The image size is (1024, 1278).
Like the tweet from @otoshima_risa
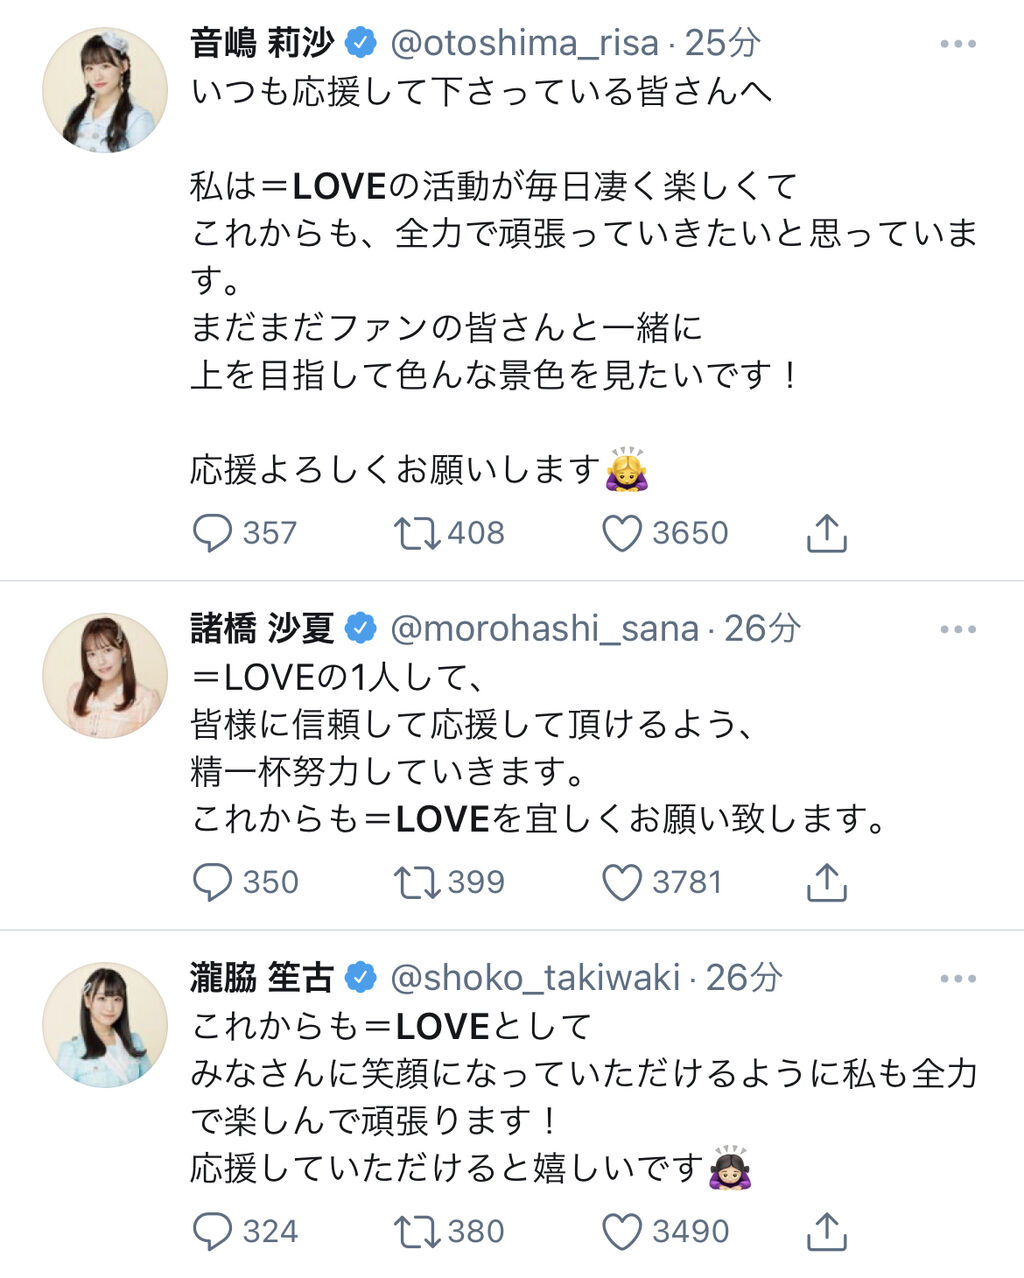(621, 533)
